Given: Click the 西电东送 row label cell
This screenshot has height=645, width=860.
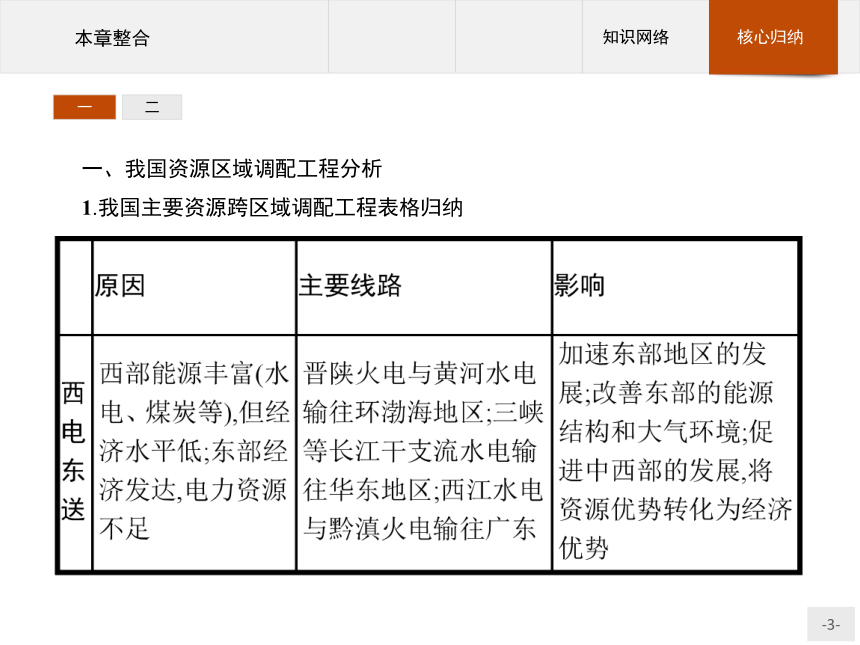Looking at the screenshot, I should (75, 452).
